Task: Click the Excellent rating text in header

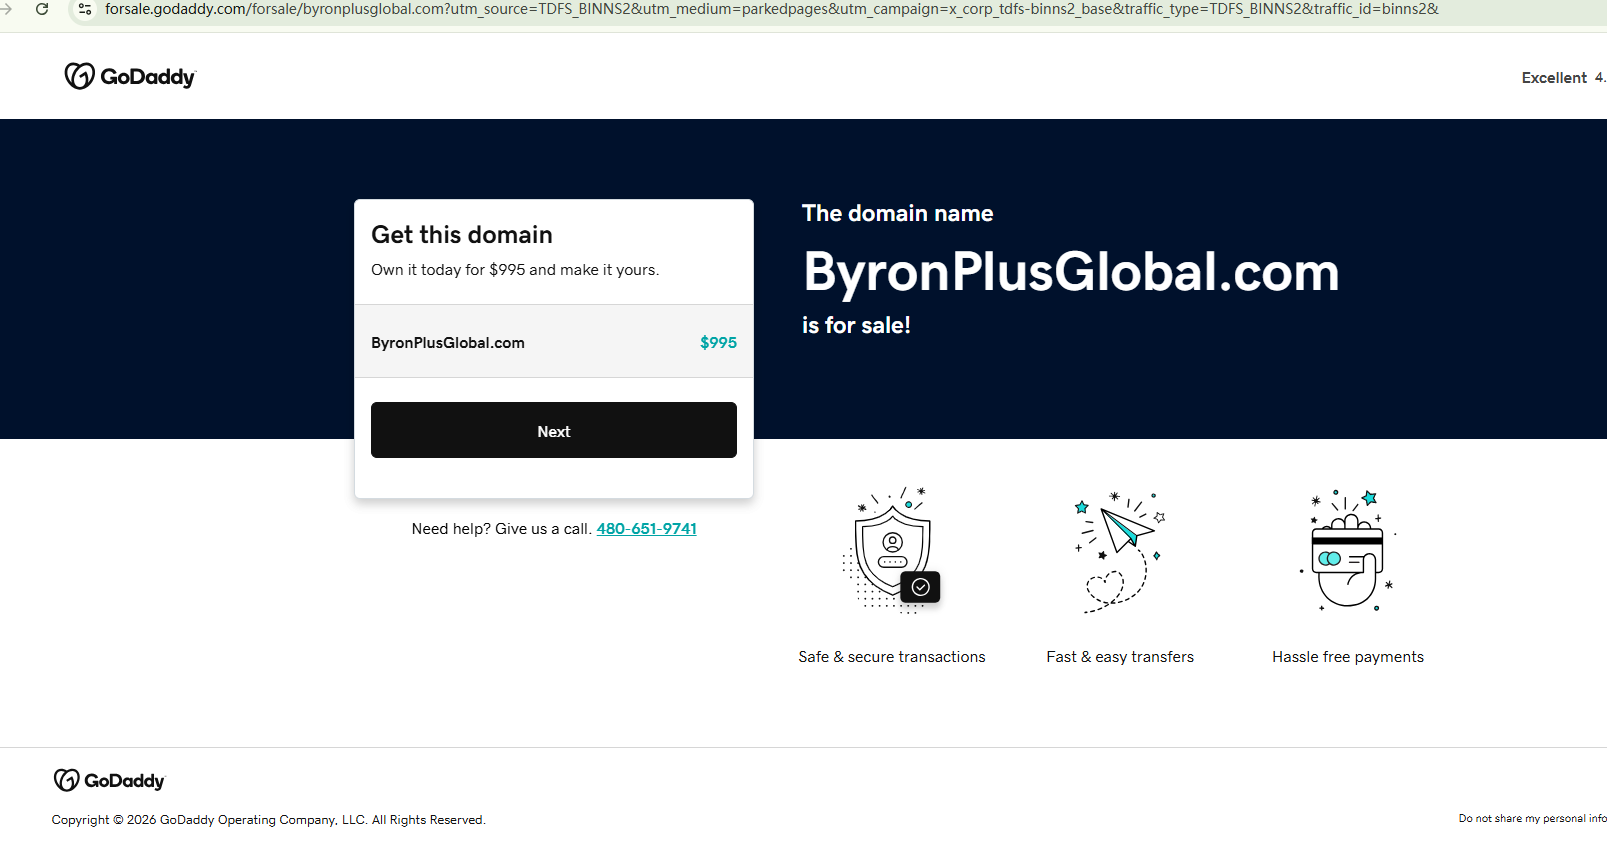Action: tap(1554, 78)
